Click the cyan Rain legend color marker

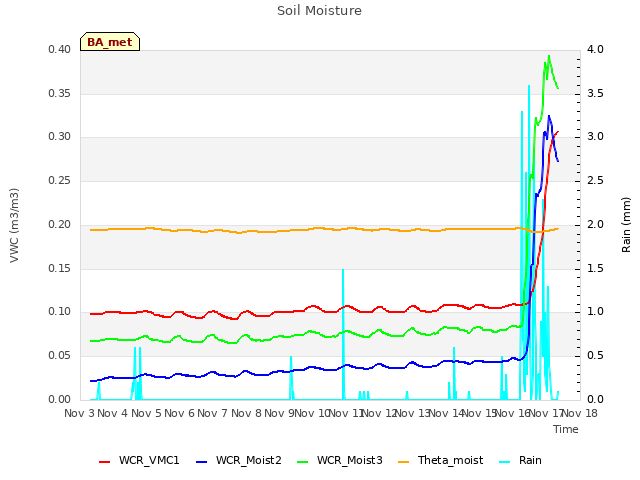(505, 462)
